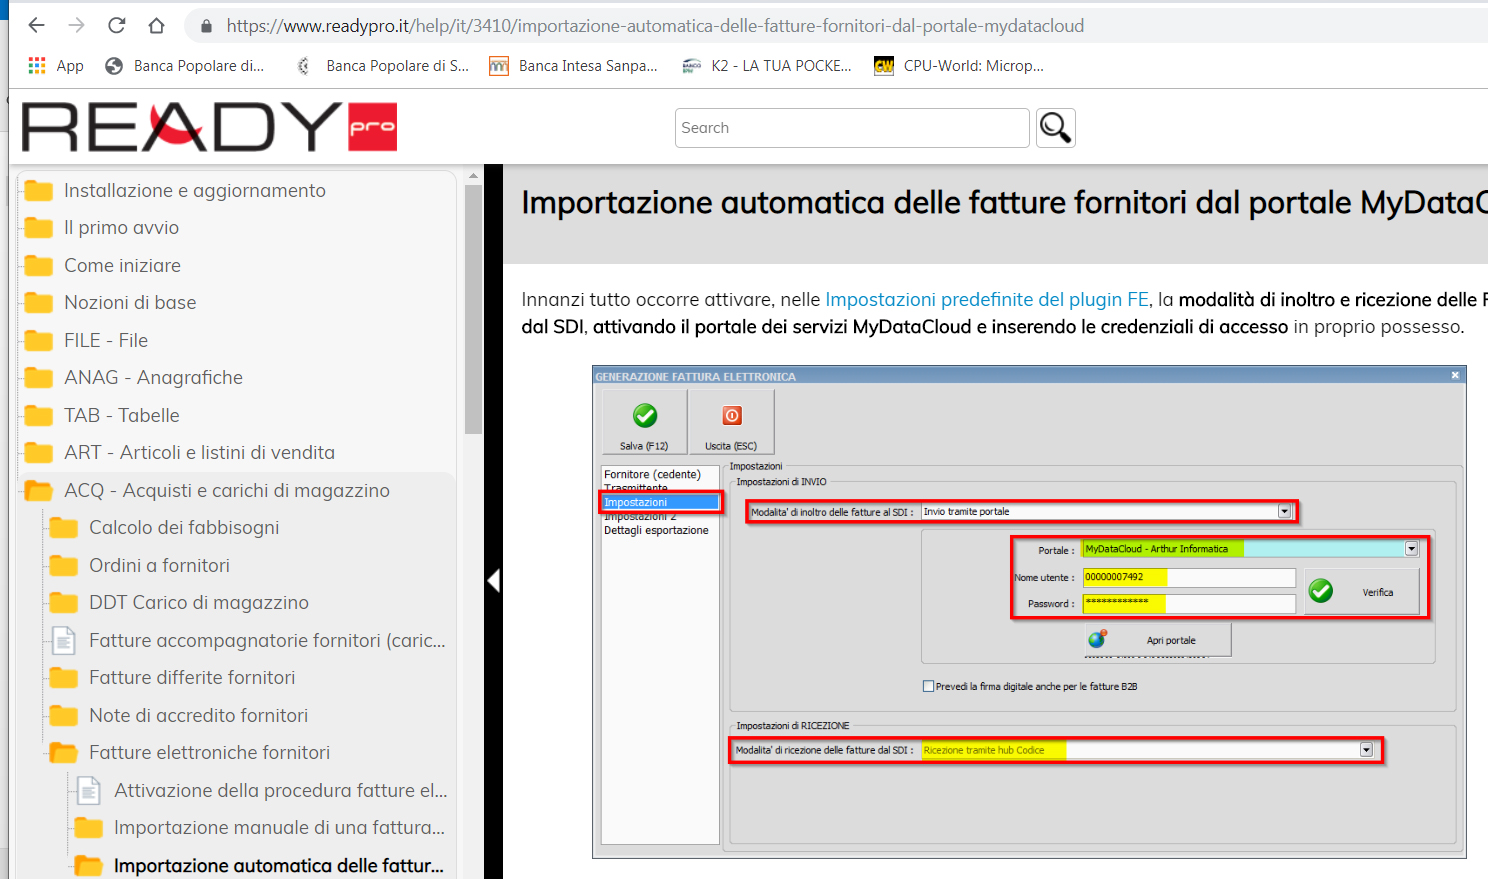
Task: Collapse the navigation sidebar with the arrow
Action: (x=493, y=580)
